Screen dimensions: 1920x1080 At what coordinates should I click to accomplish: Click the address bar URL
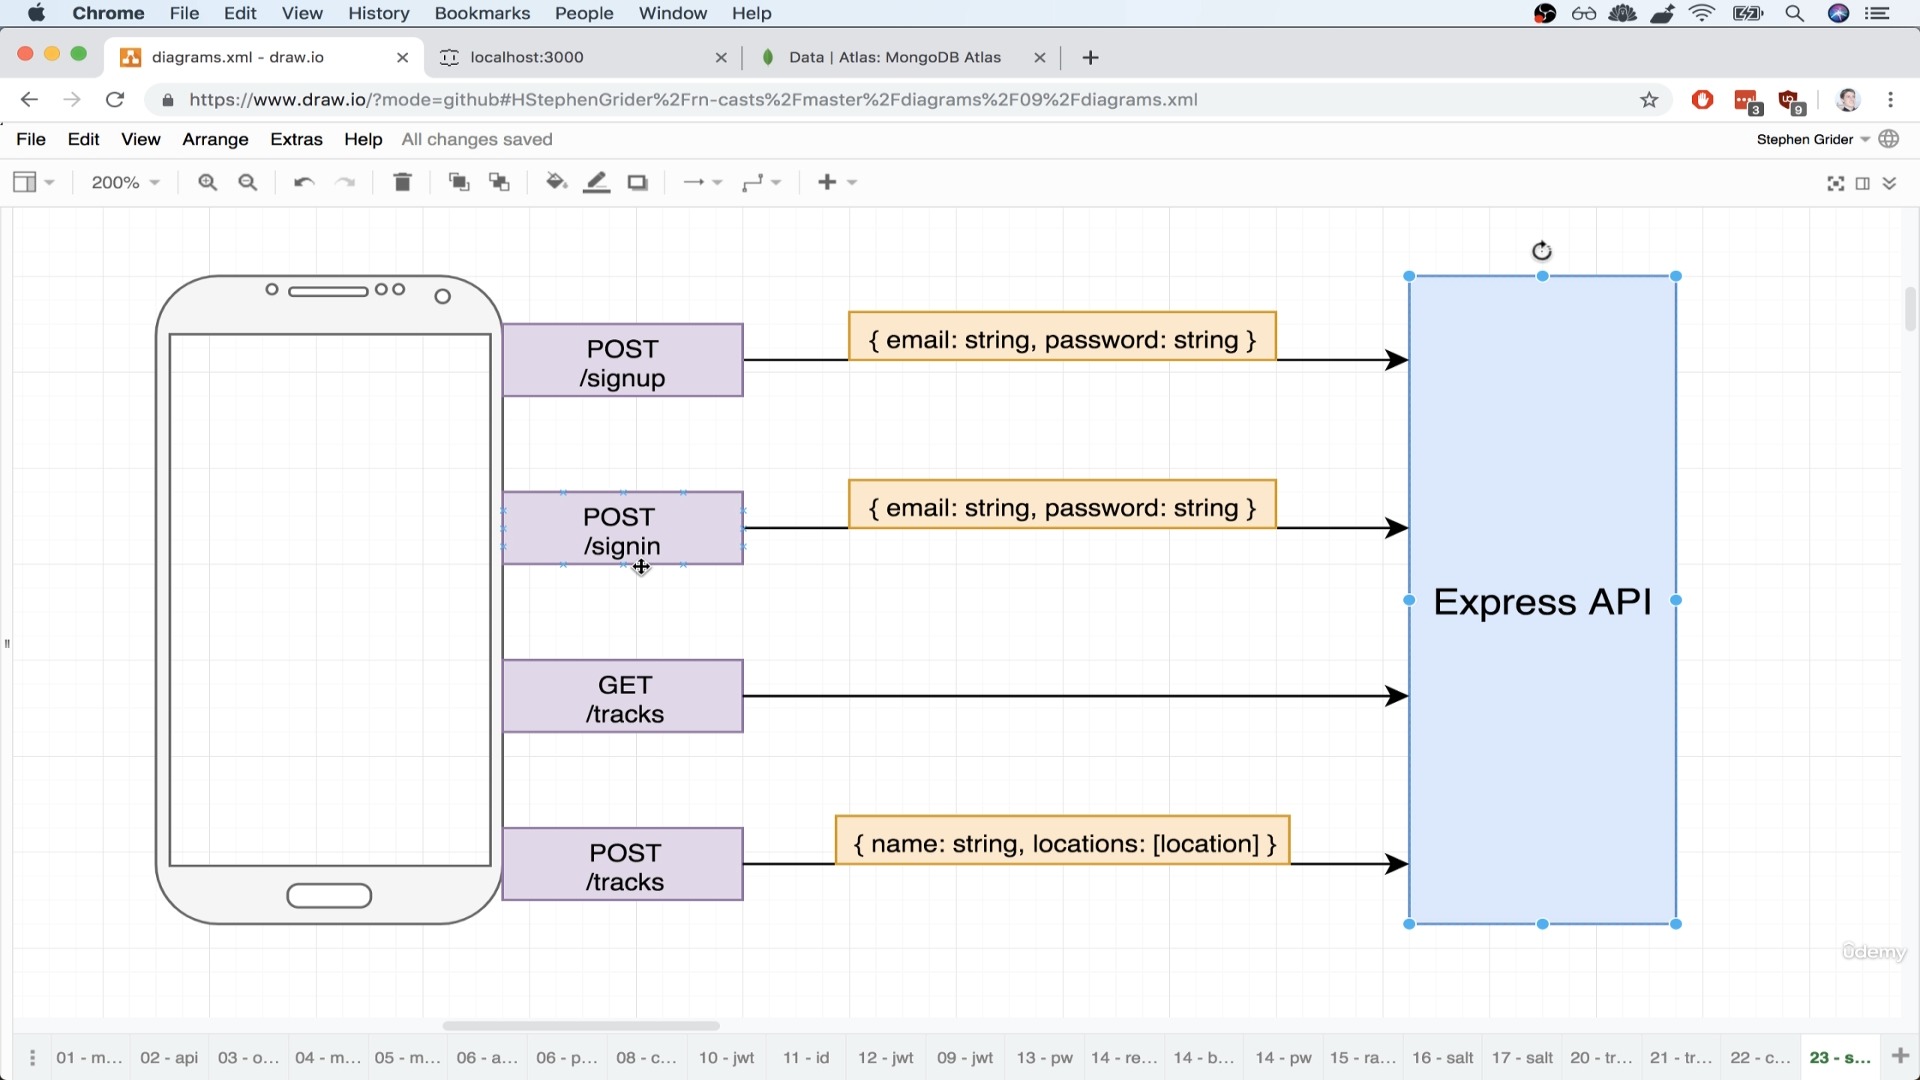click(x=693, y=100)
